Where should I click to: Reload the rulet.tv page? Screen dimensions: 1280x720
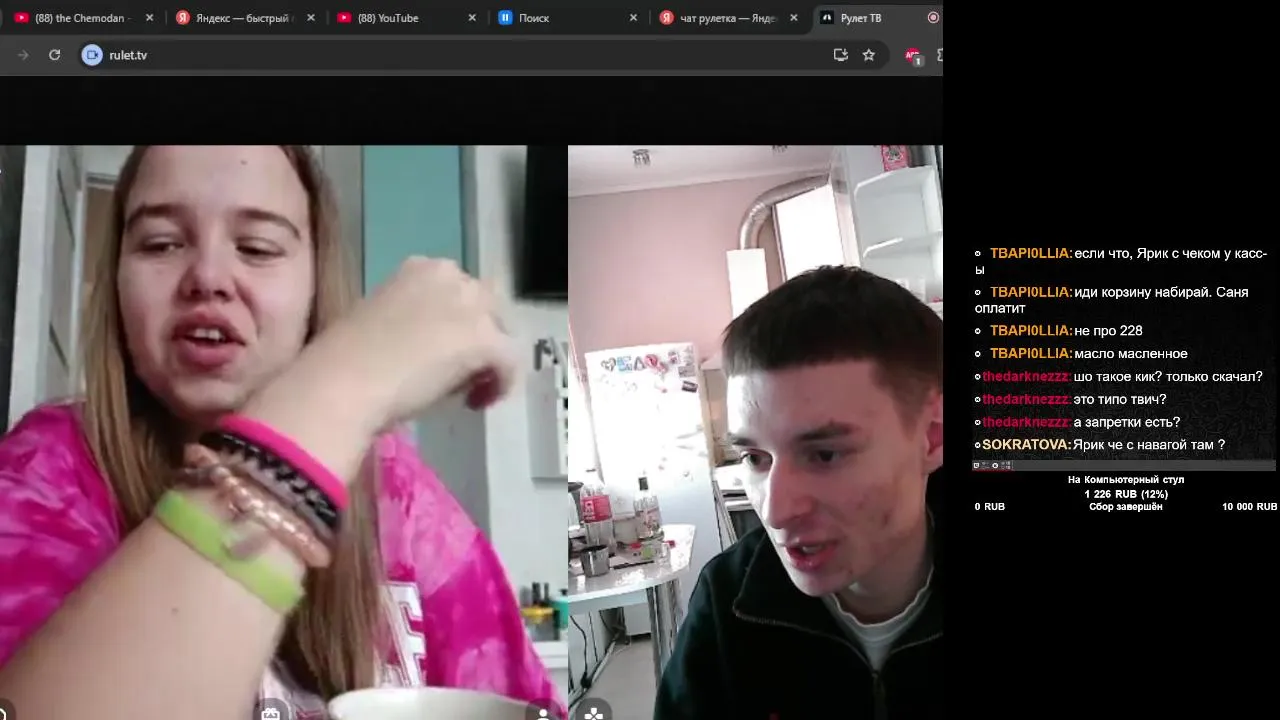[55, 55]
